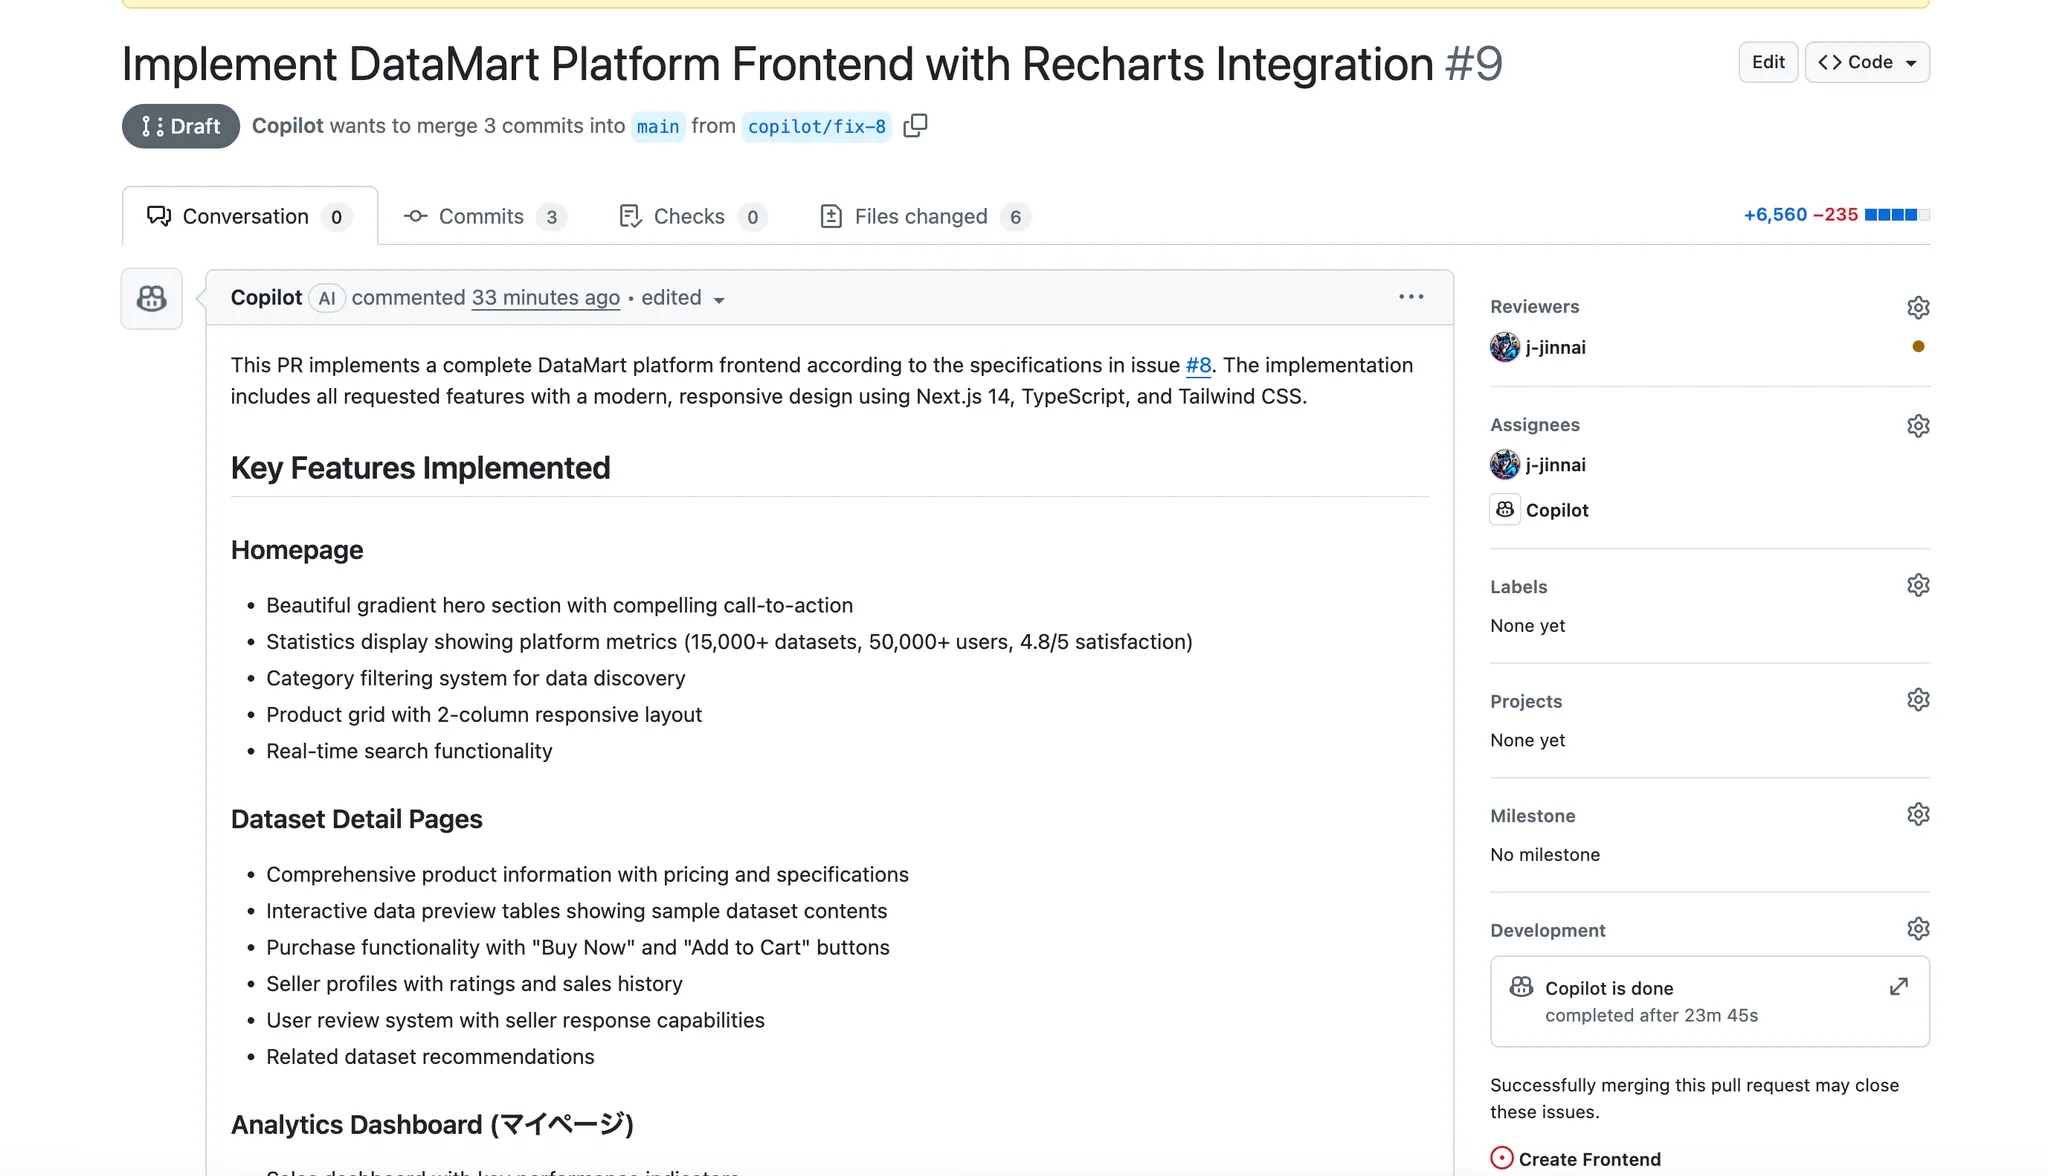
Task: Click the Copilot avatar on the comment
Action: (x=151, y=298)
